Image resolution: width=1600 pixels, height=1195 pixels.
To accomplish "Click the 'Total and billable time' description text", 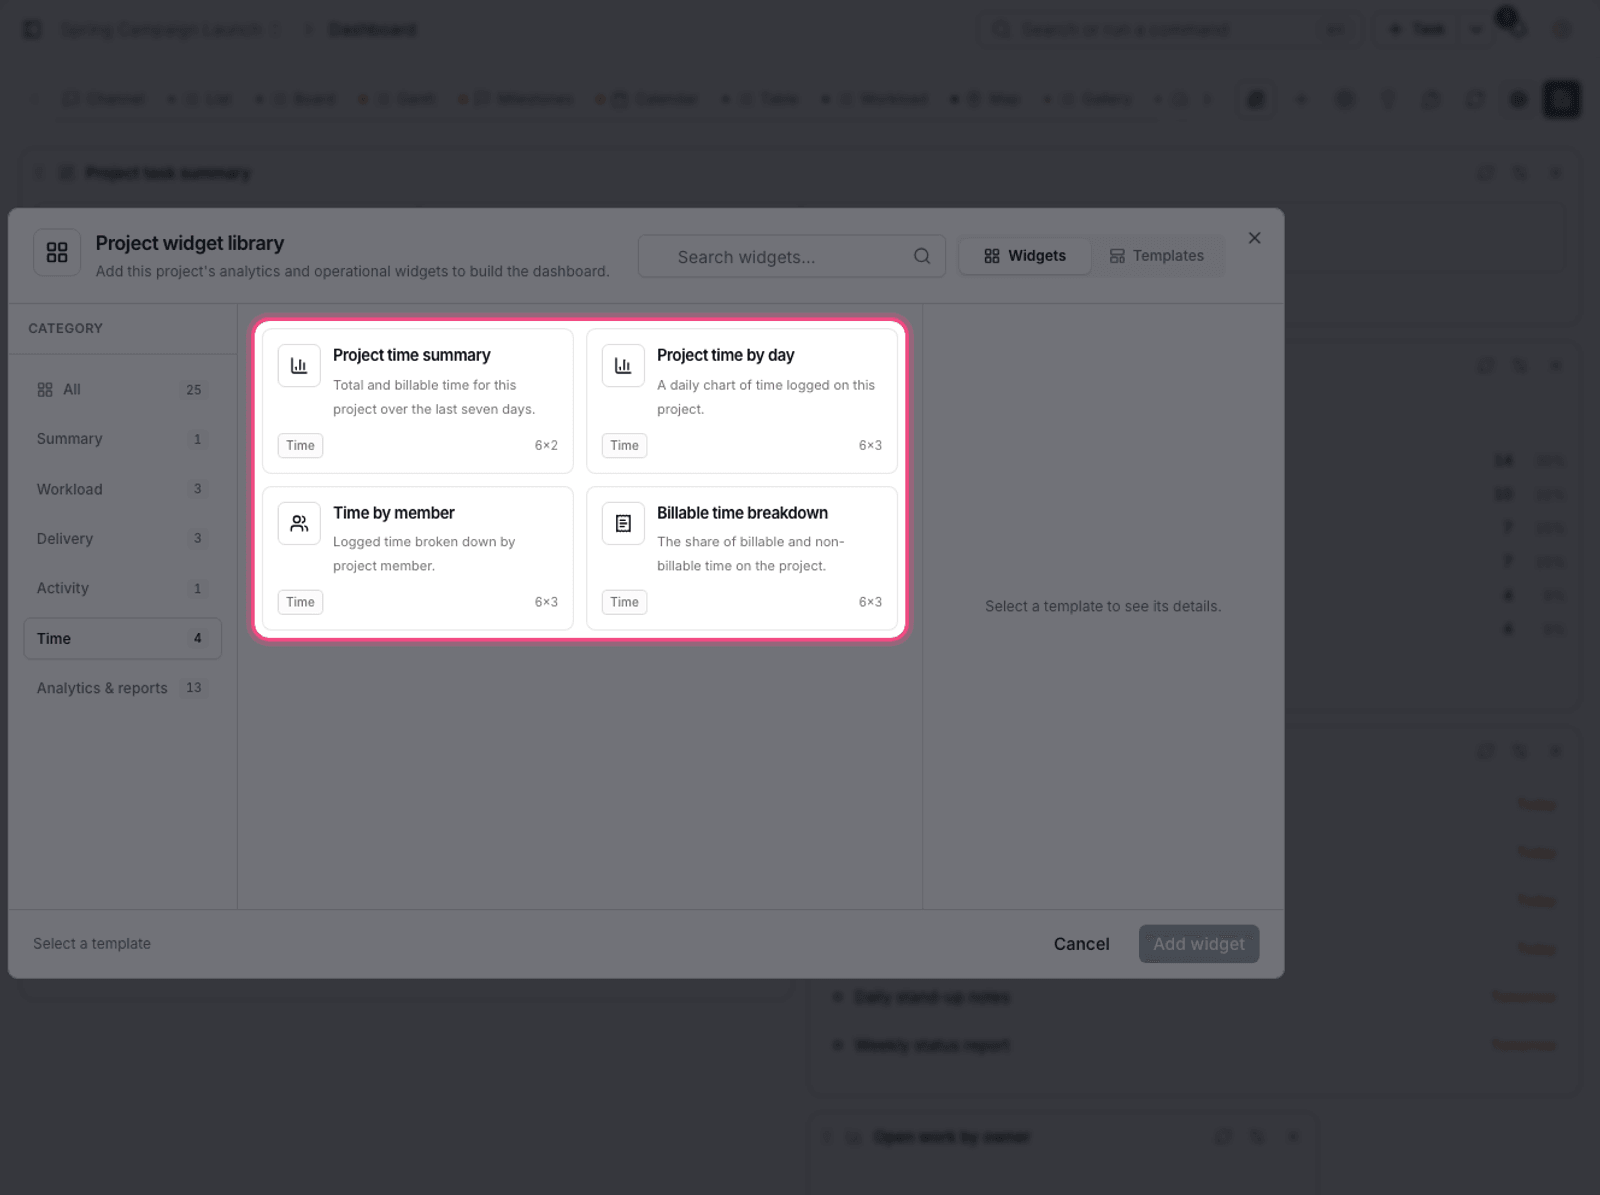I will click(434, 397).
